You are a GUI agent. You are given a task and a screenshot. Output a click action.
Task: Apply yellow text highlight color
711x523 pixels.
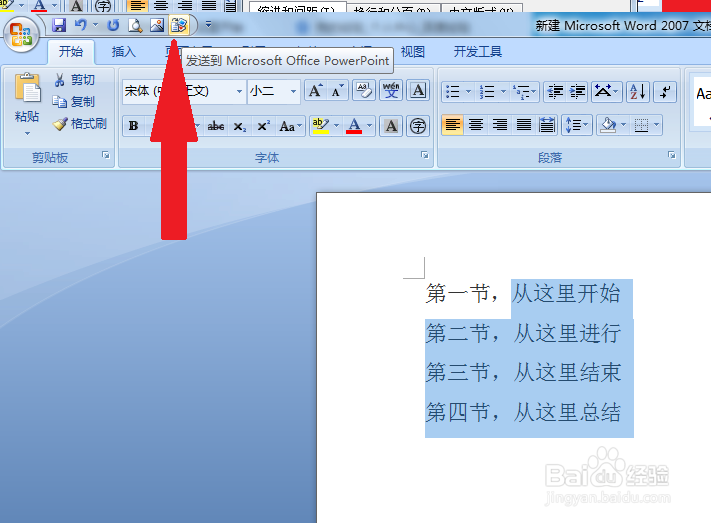(x=321, y=126)
